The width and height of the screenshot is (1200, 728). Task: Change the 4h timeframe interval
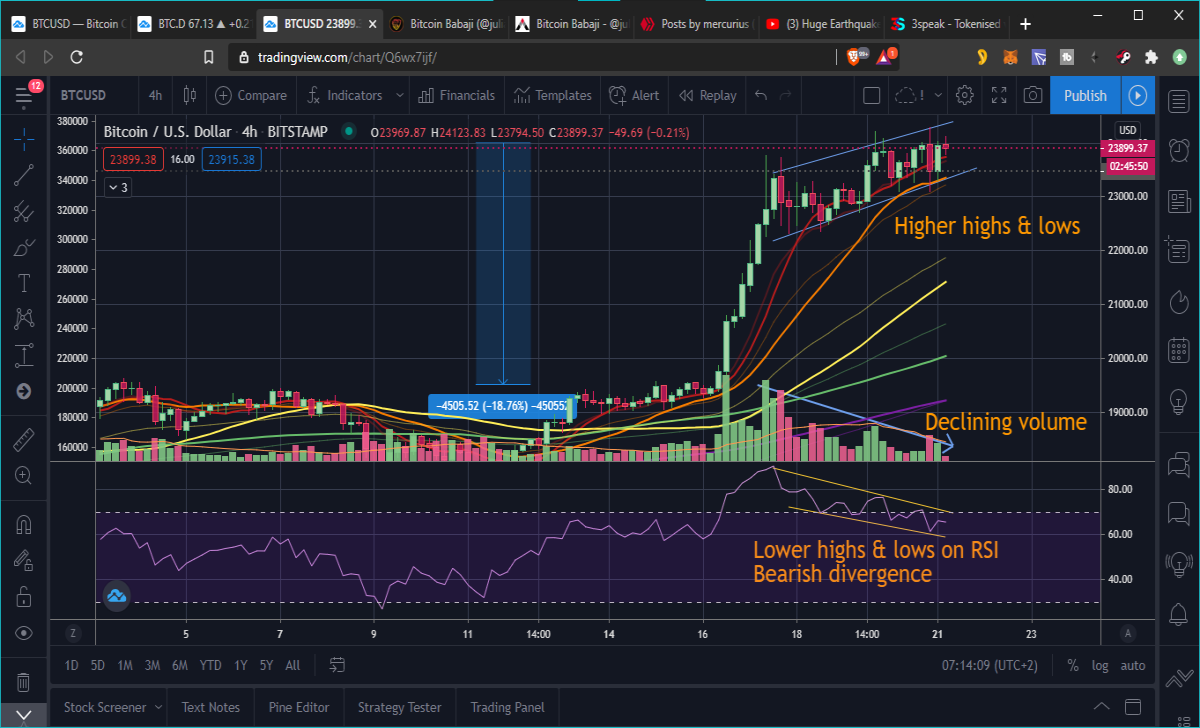[x=155, y=96]
